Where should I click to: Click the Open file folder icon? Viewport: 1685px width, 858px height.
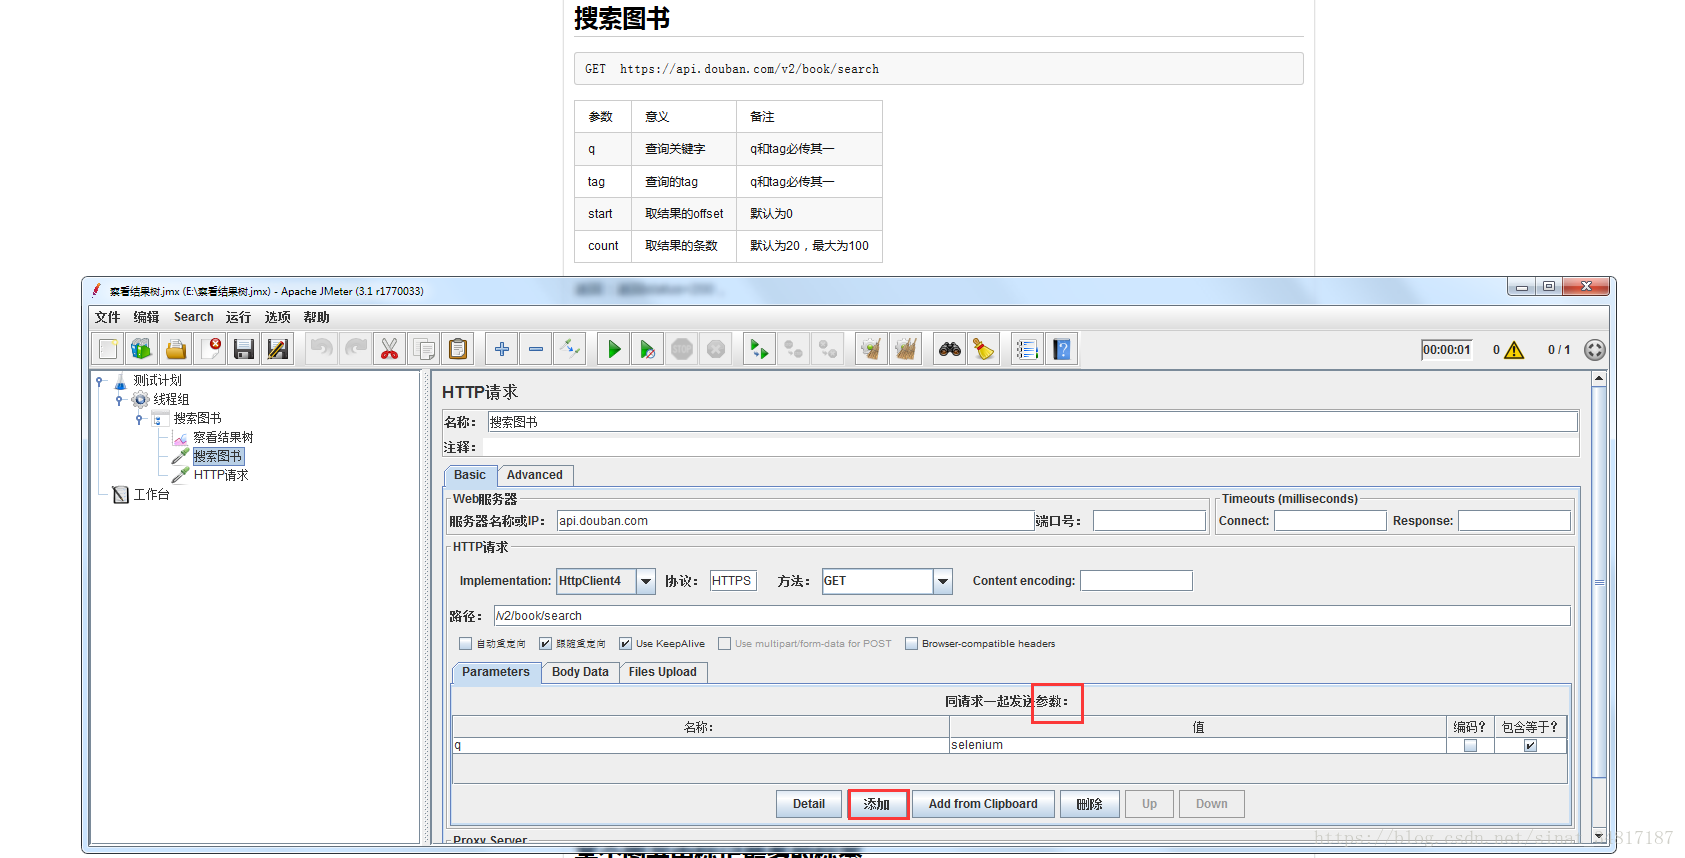(176, 349)
